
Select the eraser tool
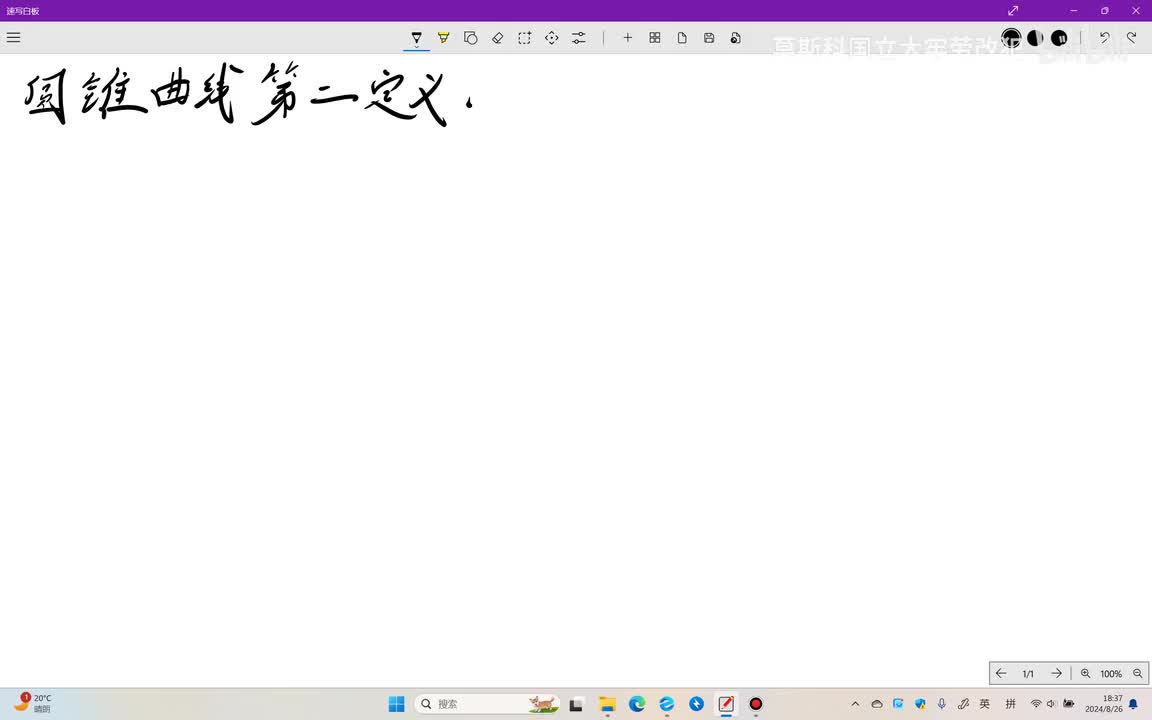(x=497, y=37)
